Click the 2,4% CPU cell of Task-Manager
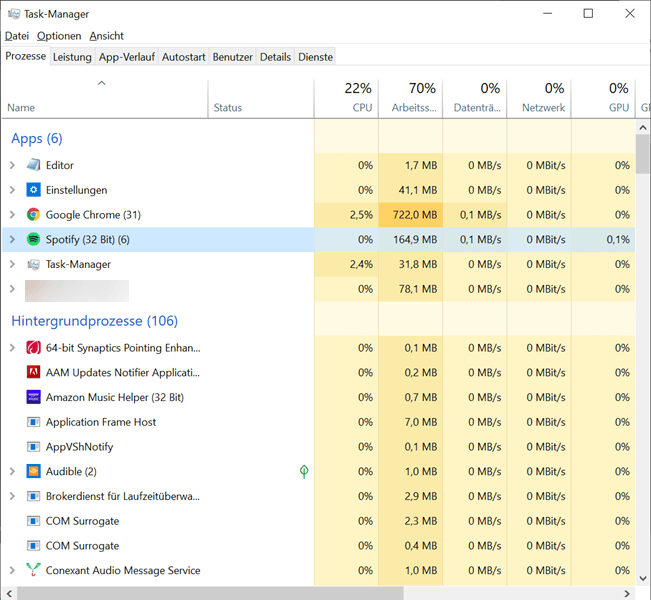The image size is (651, 600). tap(346, 264)
